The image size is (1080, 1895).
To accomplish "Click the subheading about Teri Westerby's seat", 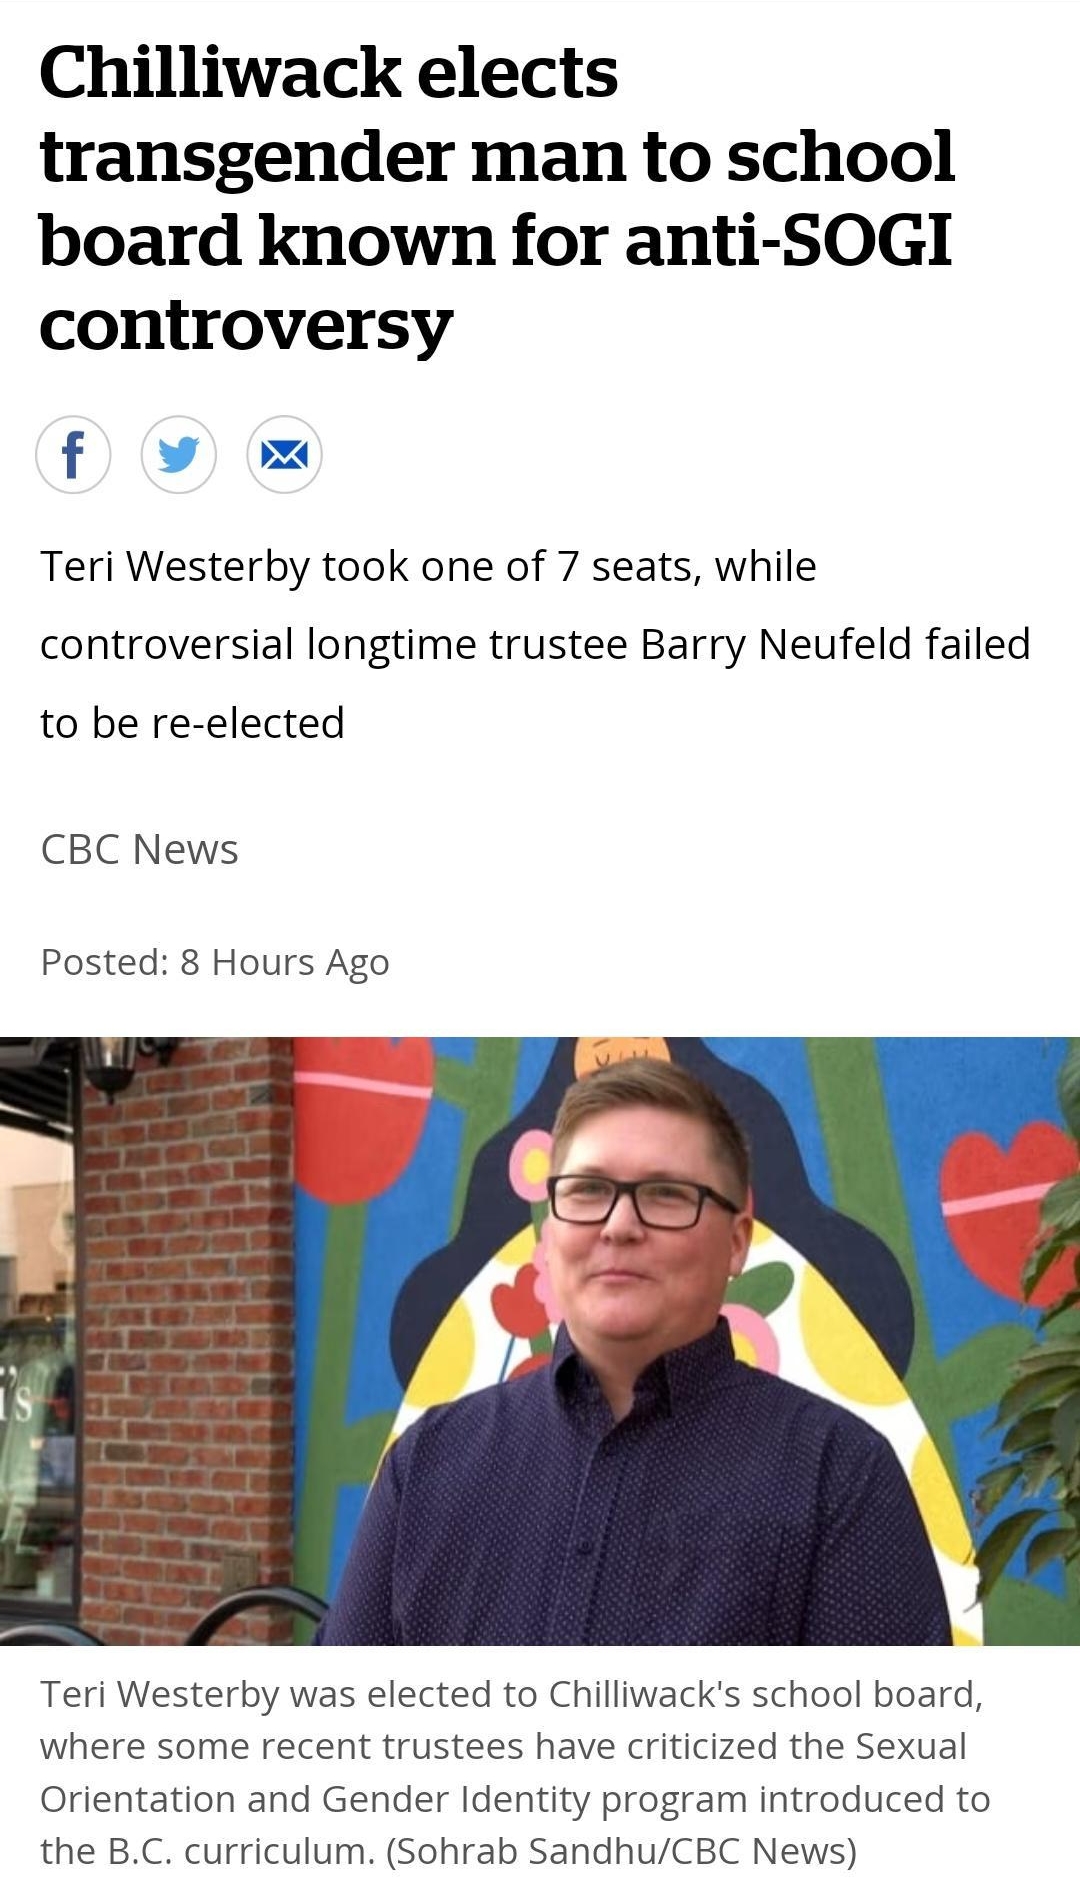I will click(428, 567).
